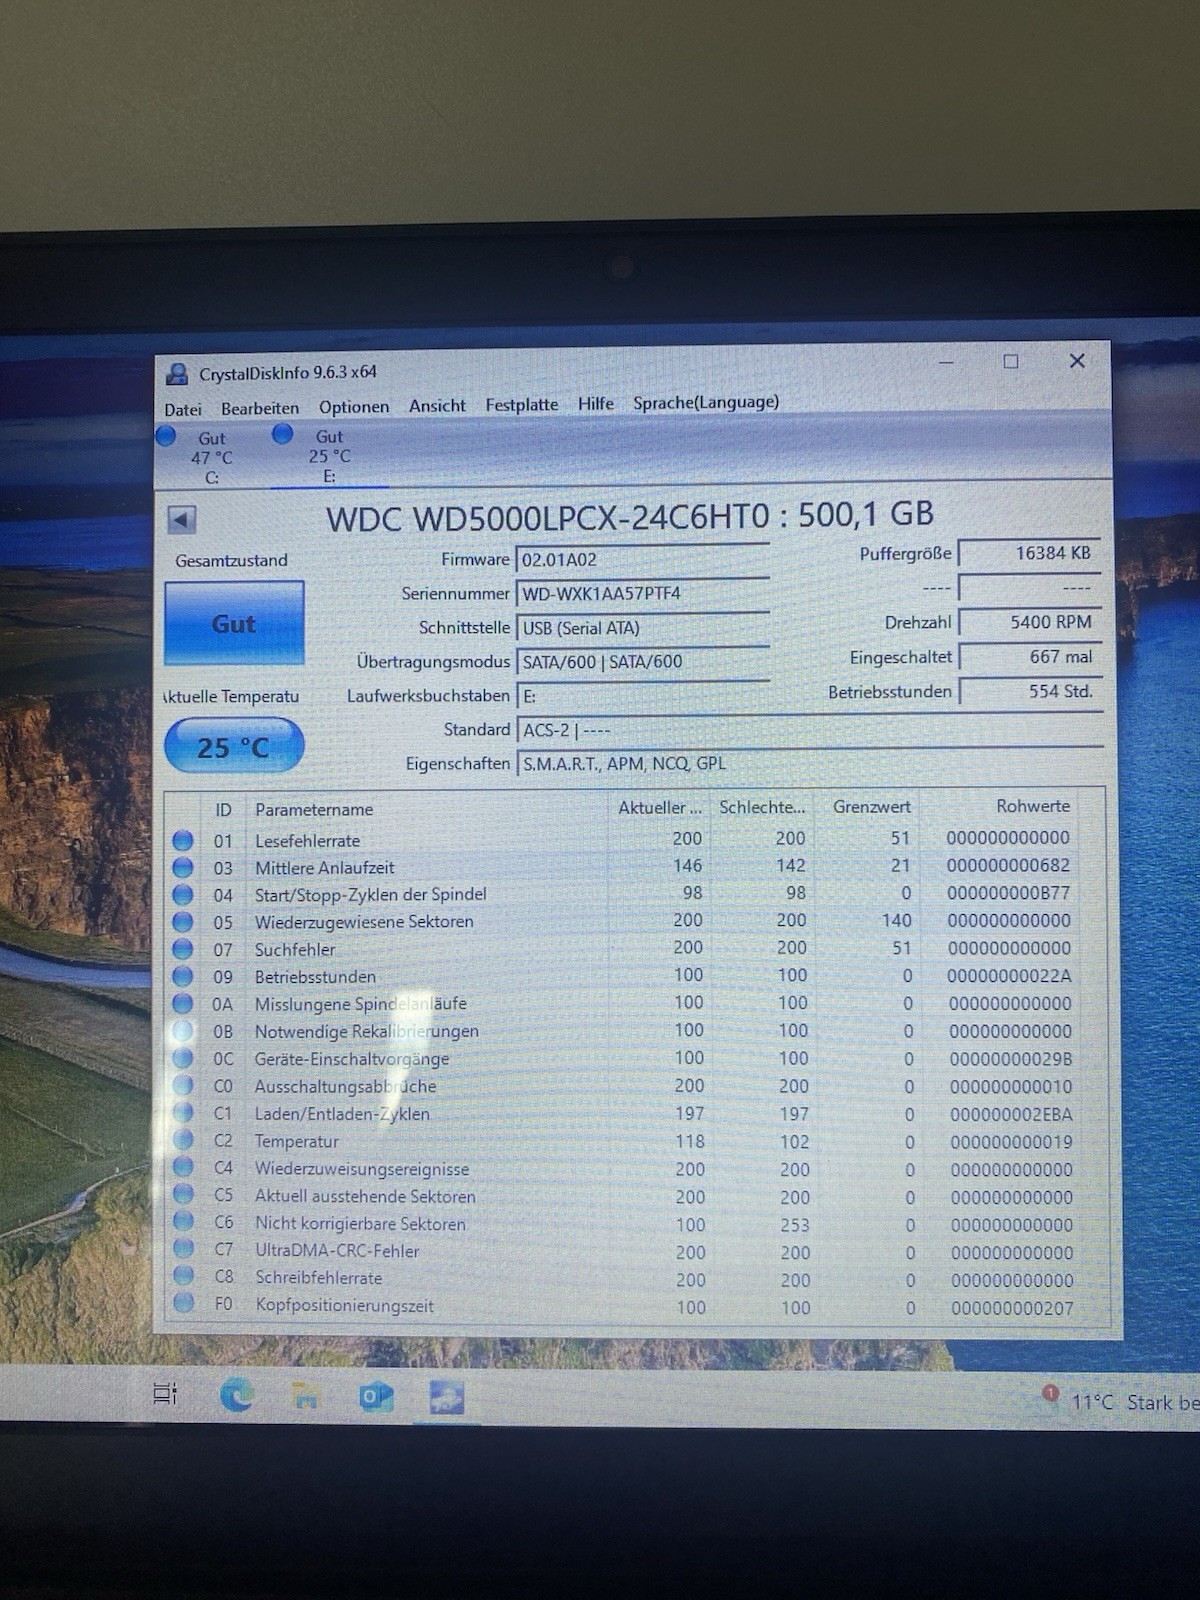Click status dot of Nicht korrigierbare Sektoren row

coord(183,1221)
